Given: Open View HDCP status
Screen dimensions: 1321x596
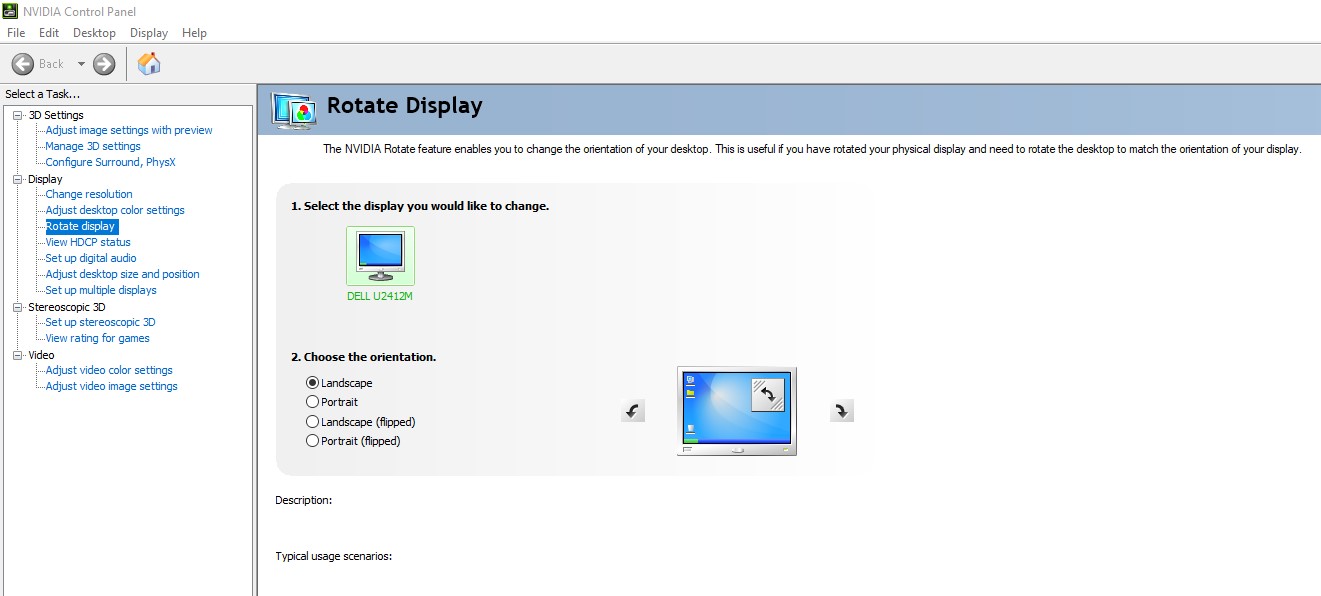Looking at the screenshot, I should (x=88, y=242).
